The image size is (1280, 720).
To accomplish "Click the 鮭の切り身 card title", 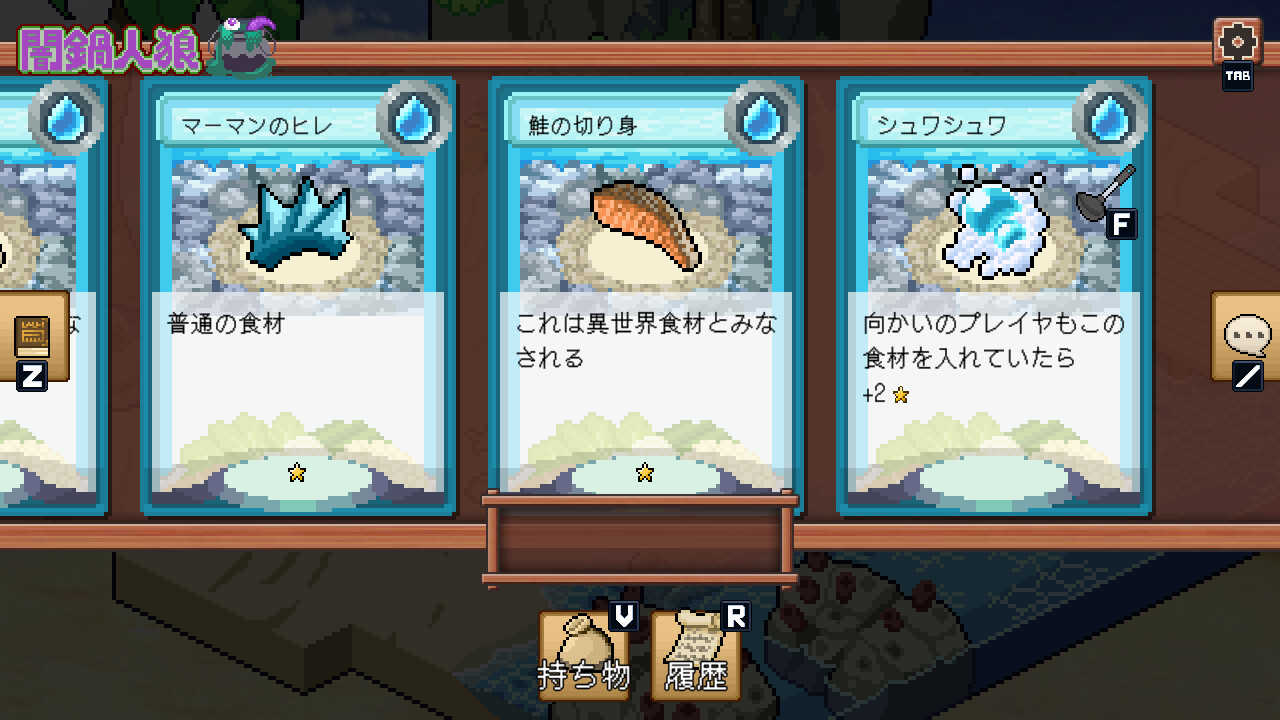I will click(x=583, y=125).
